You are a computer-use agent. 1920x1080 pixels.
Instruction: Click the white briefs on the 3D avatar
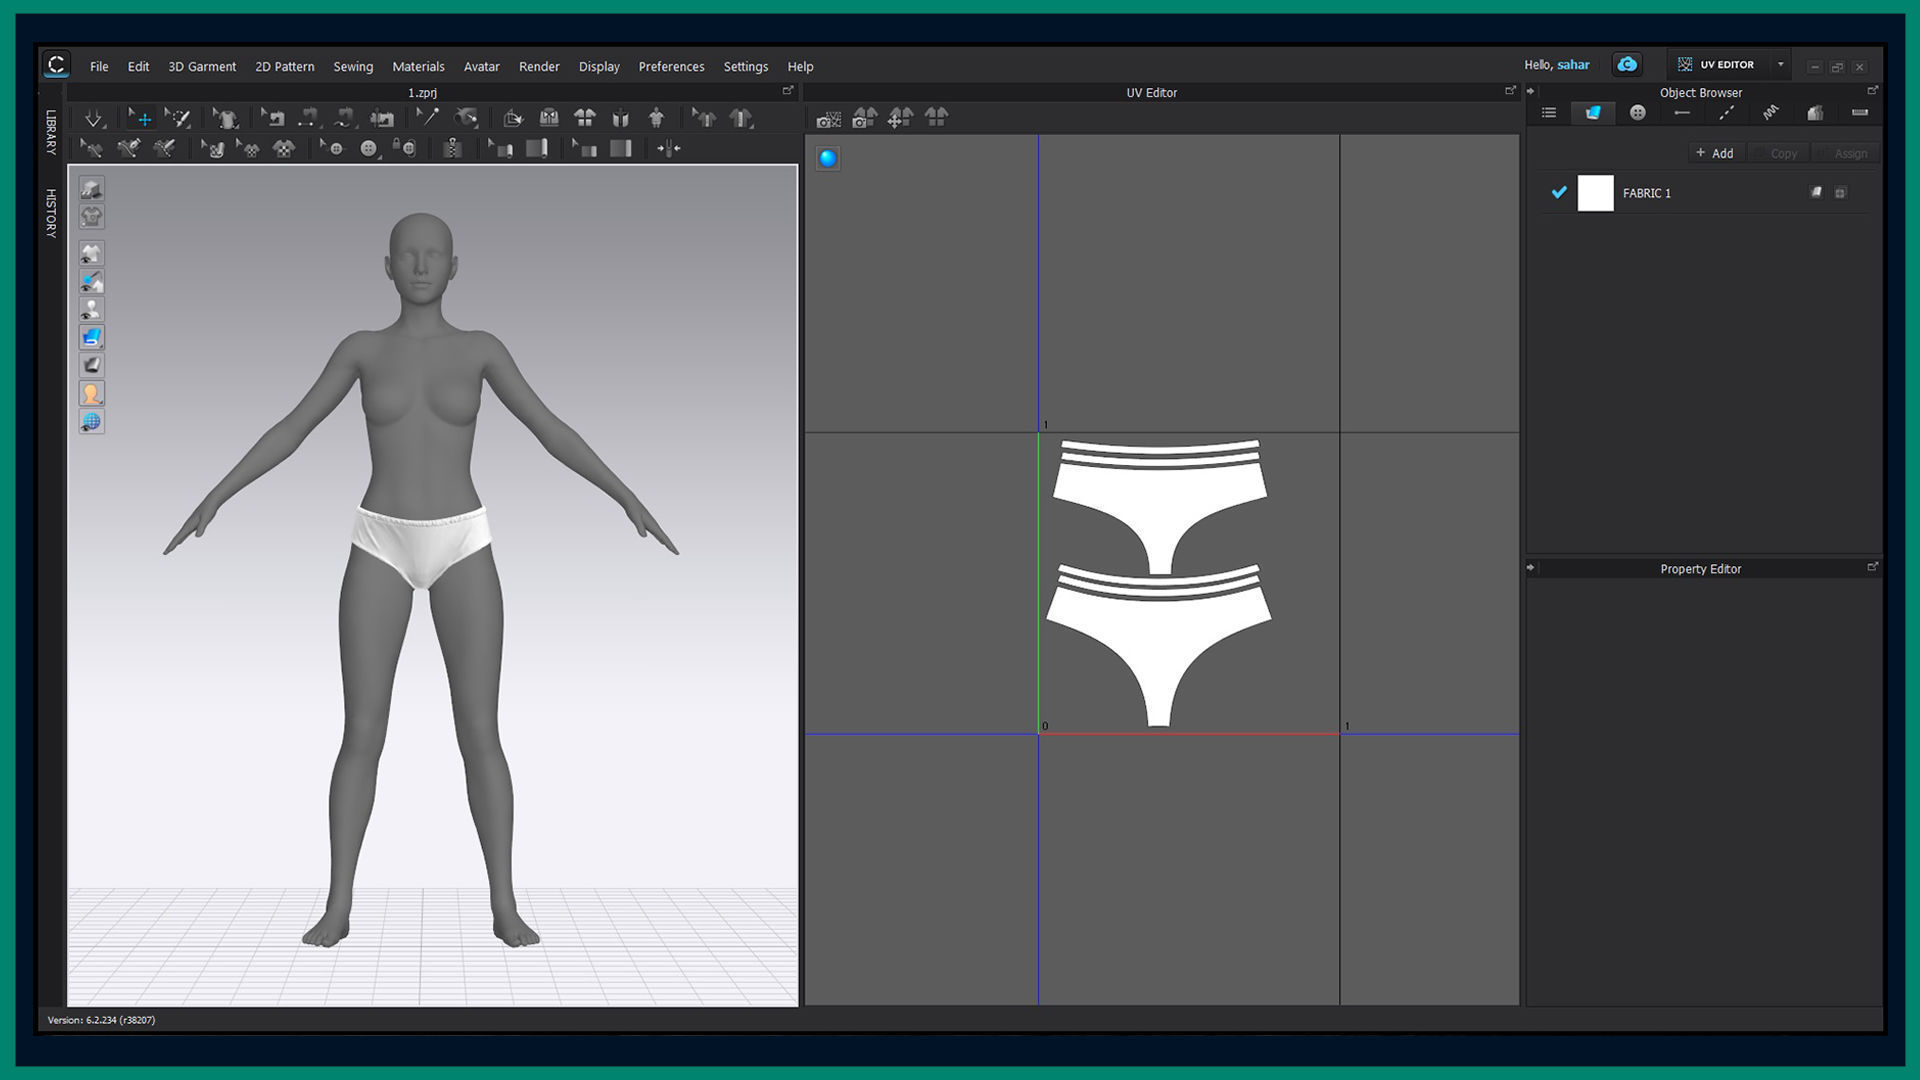coord(421,545)
